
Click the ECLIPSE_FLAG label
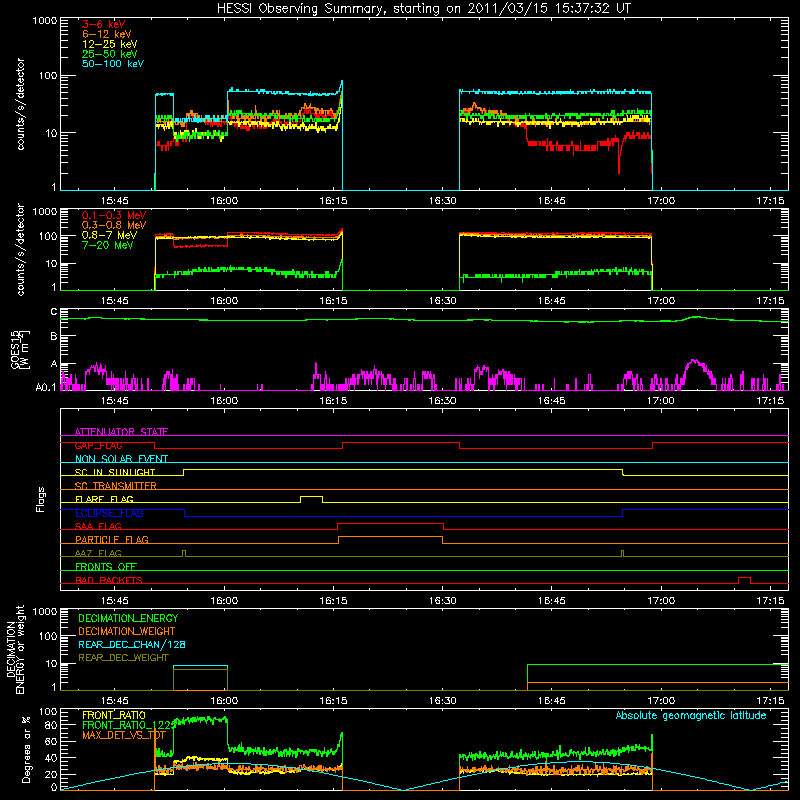pyautogui.click(x=109, y=513)
